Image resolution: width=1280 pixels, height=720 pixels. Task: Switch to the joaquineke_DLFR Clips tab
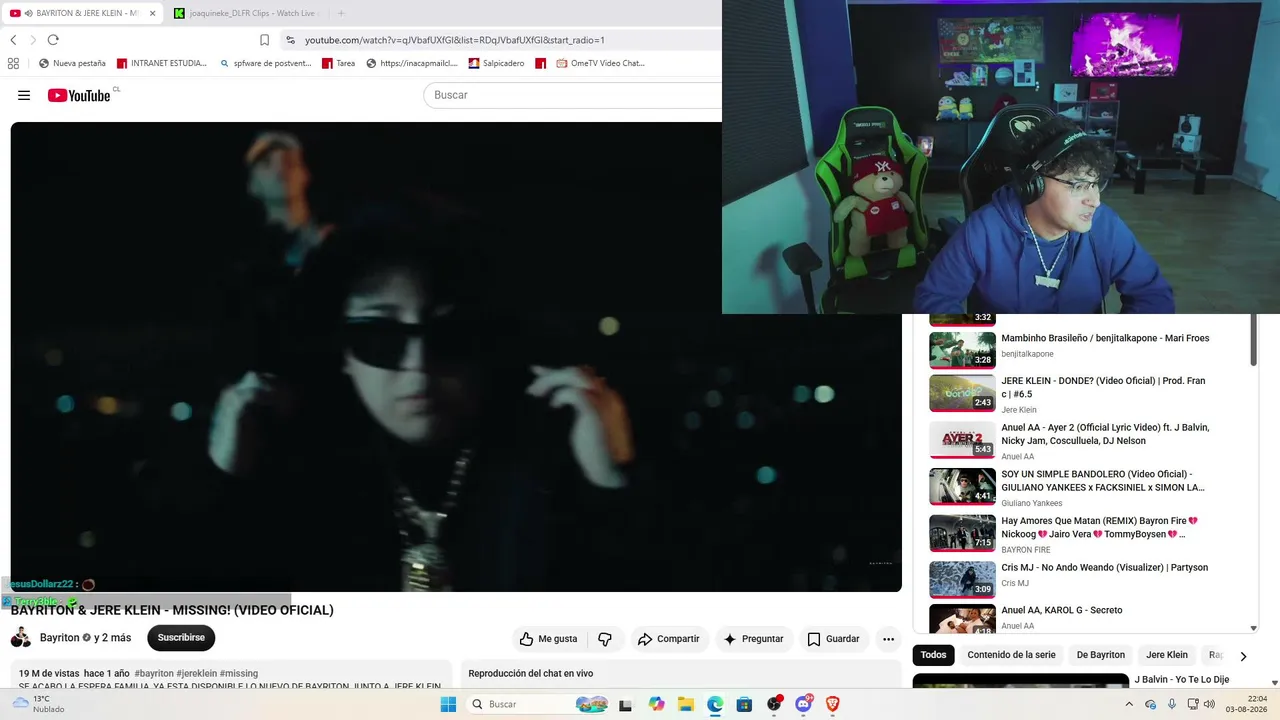click(246, 13)
